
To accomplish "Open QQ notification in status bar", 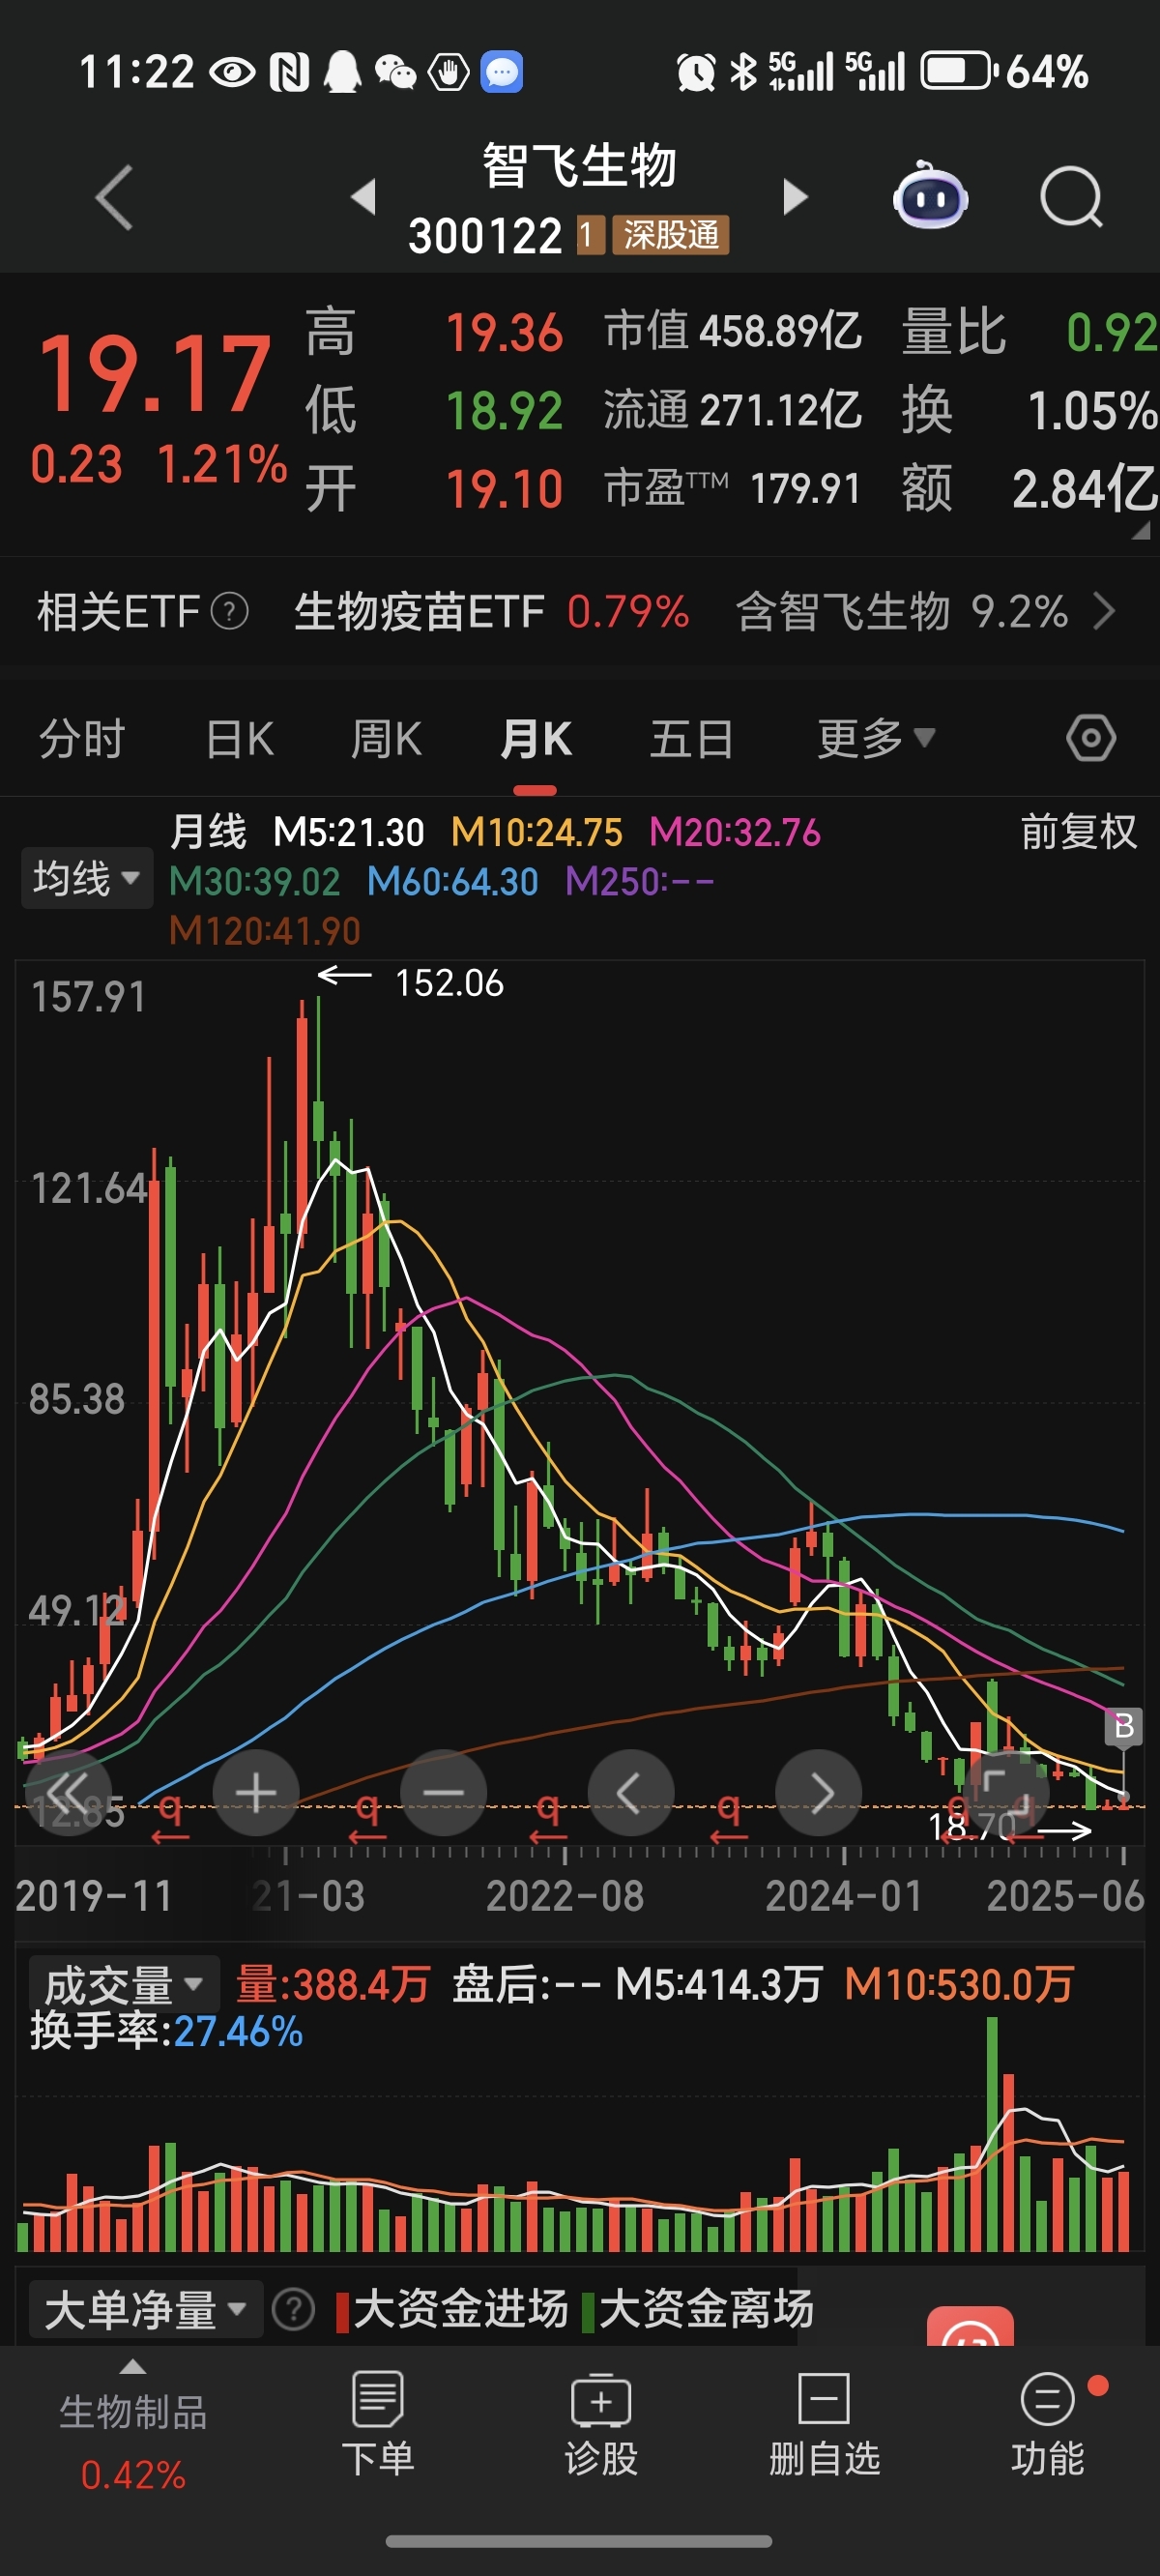I will [342, 72].
